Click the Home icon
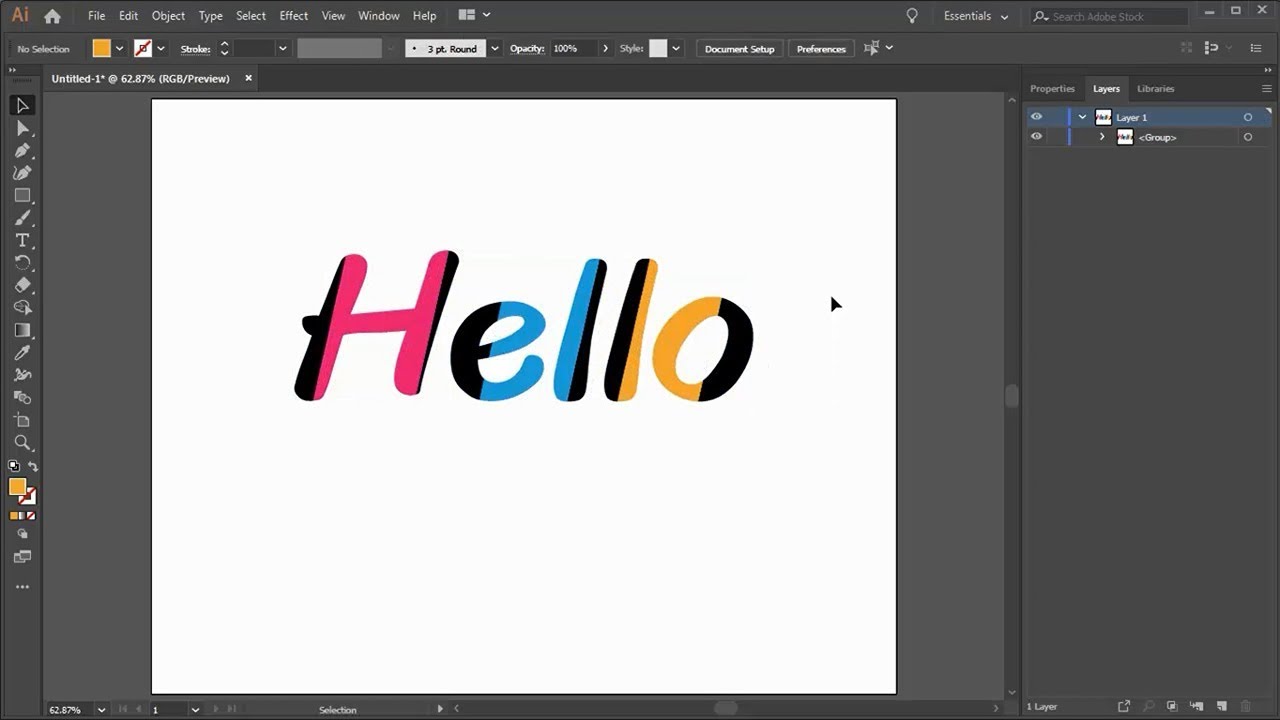The image size is (1280, 720). [52, 16]
